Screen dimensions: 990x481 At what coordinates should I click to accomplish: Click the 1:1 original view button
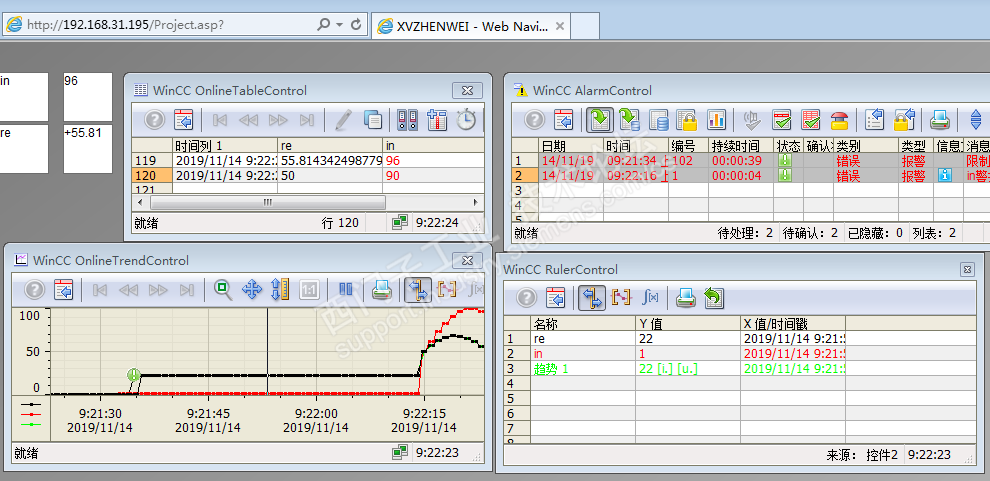click(309, 290)
